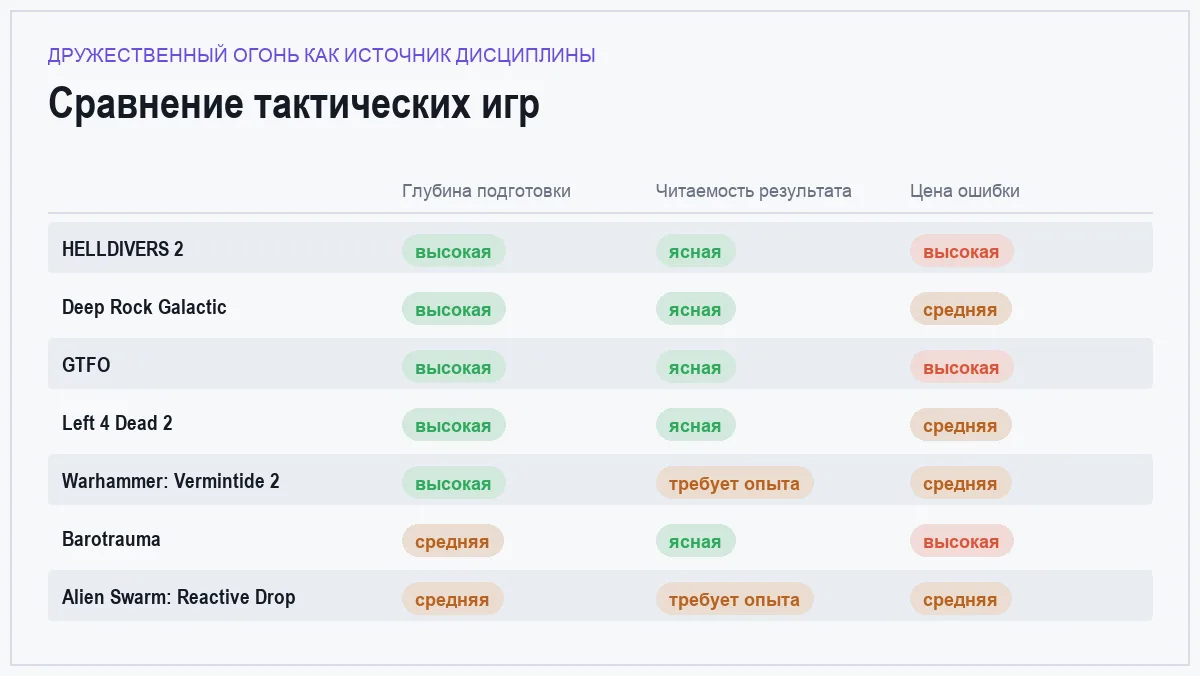The width and height of the screenshot is (1200, 676).
Task: Select the Deep Rock Galactic row name
Action: (144, 307)
